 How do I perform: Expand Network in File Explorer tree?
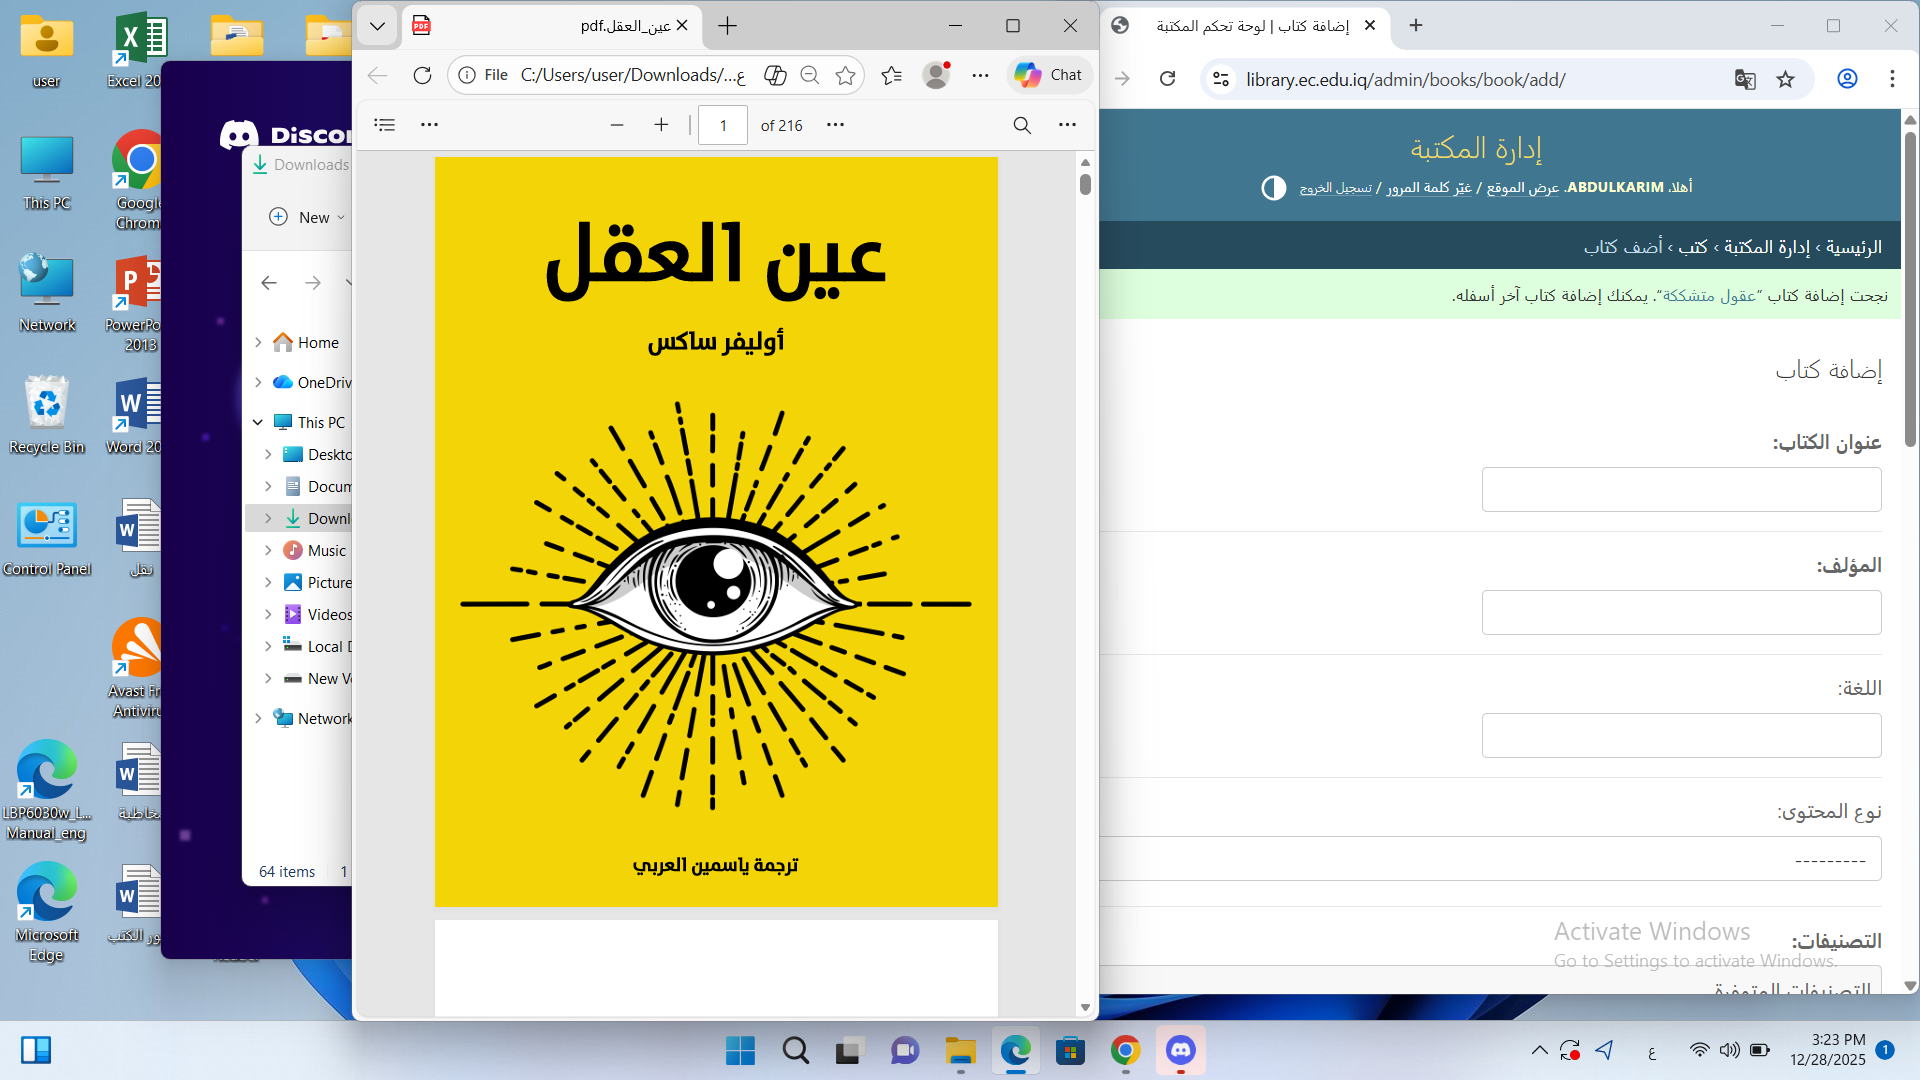258,718
